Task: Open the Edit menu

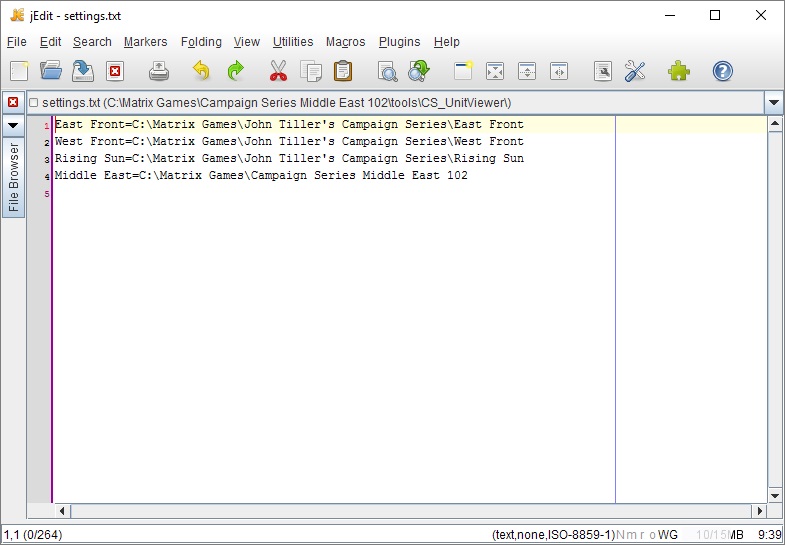Action: [51, 42]
